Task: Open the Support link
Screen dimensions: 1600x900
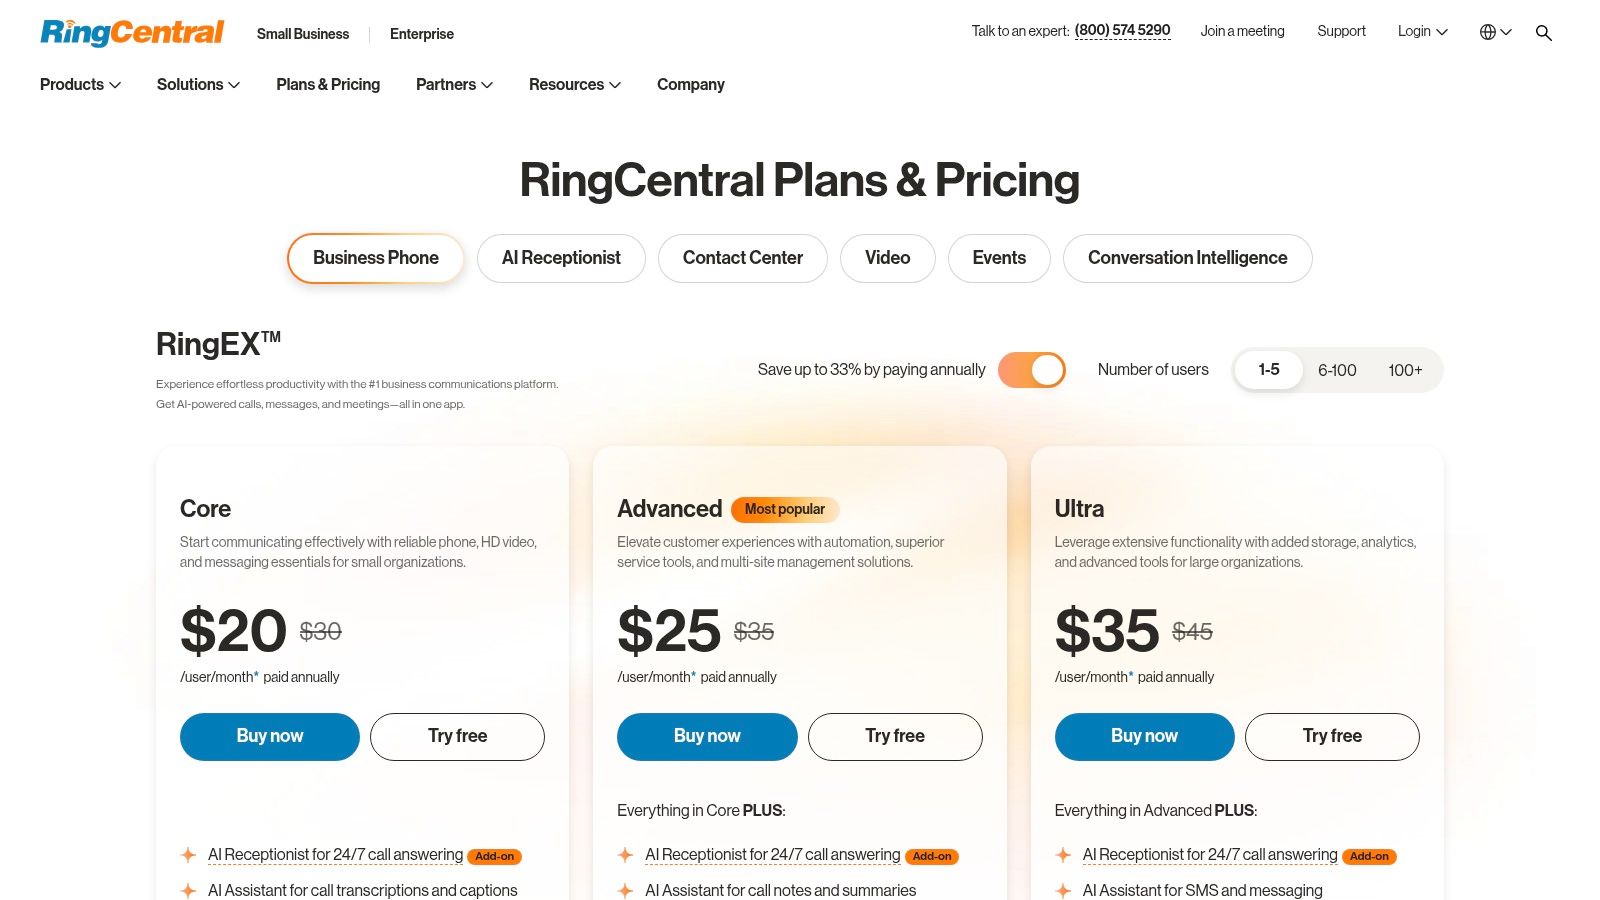Action: pos(1340,31)
